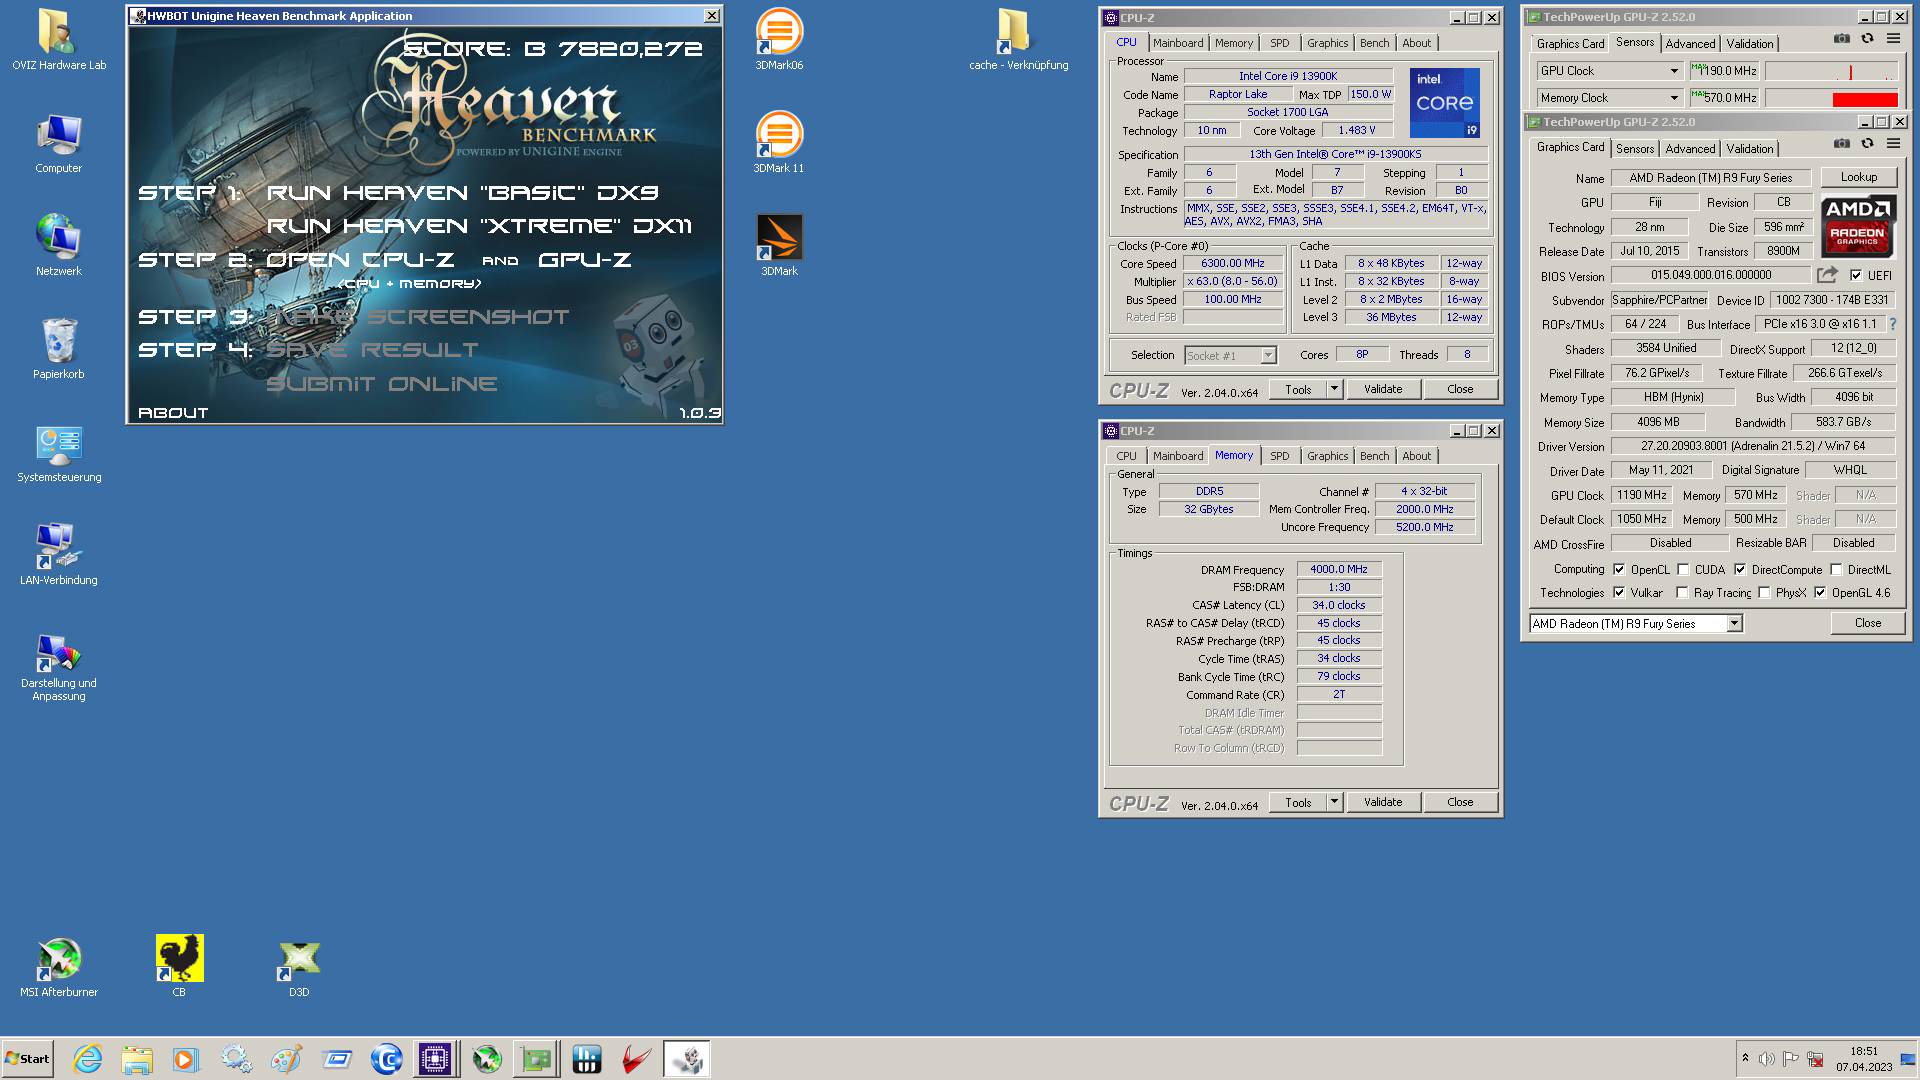
Task: Toggle the UEFI checkbox in GPU-Z
Action: point(1856,275)
